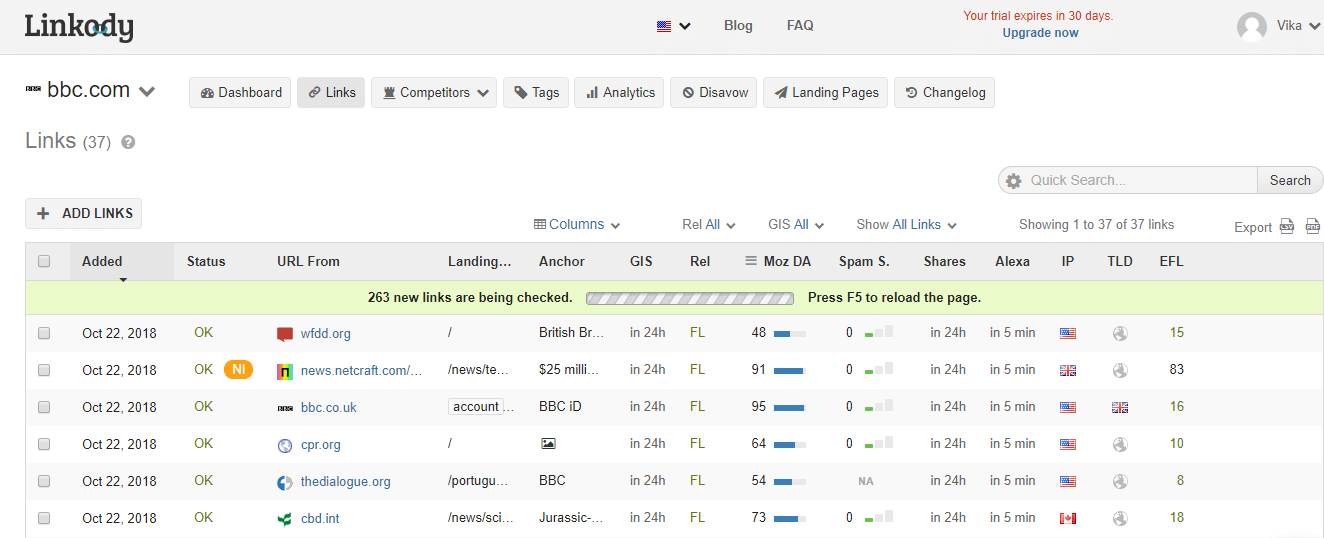Screen dimensions: 1324x538
Task: Click the Quick Search input field
Action: tap(1141, 180)
